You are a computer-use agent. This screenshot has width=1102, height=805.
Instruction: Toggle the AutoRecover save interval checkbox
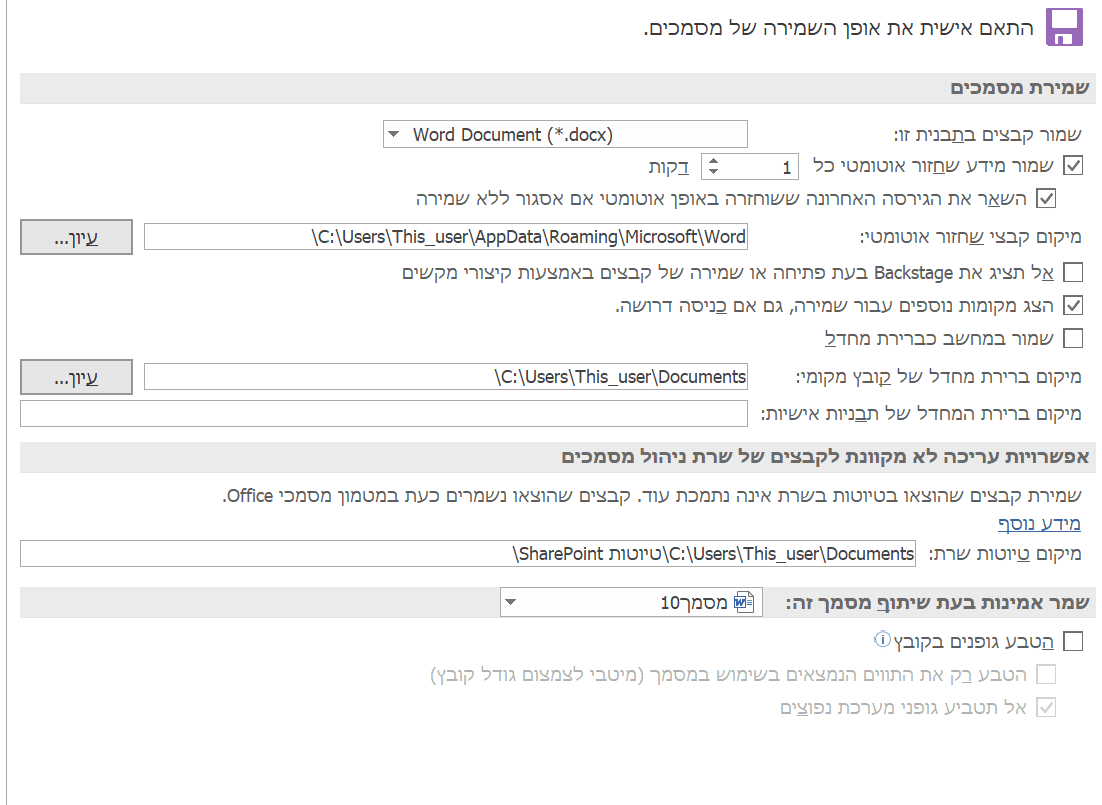1072,166
